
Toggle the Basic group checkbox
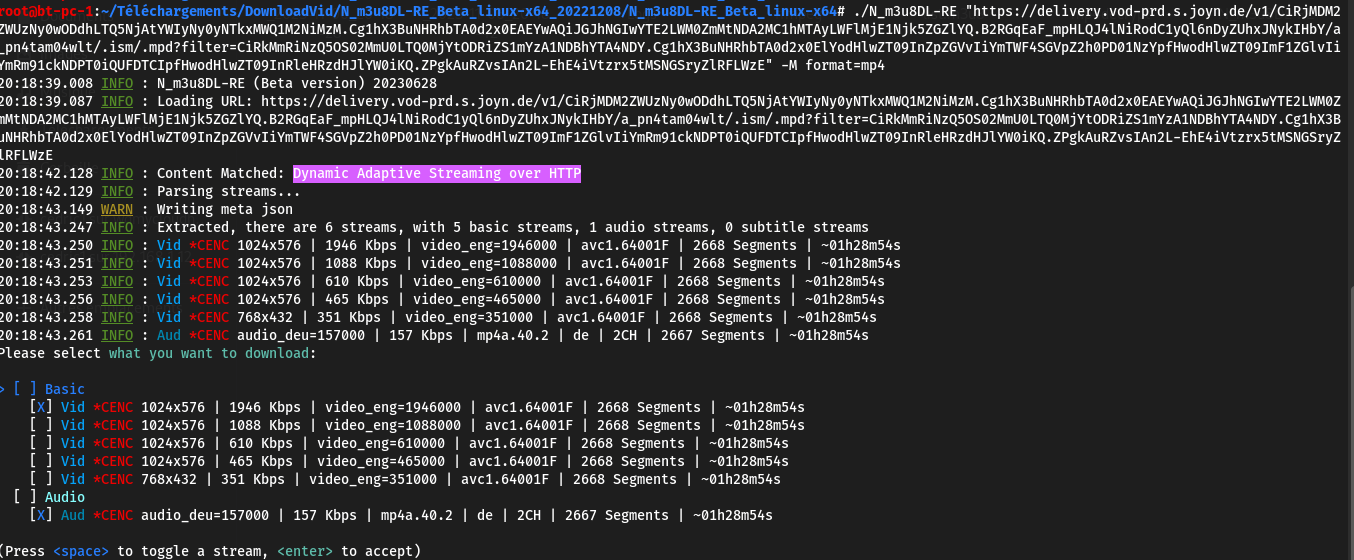tap(25, 389)
